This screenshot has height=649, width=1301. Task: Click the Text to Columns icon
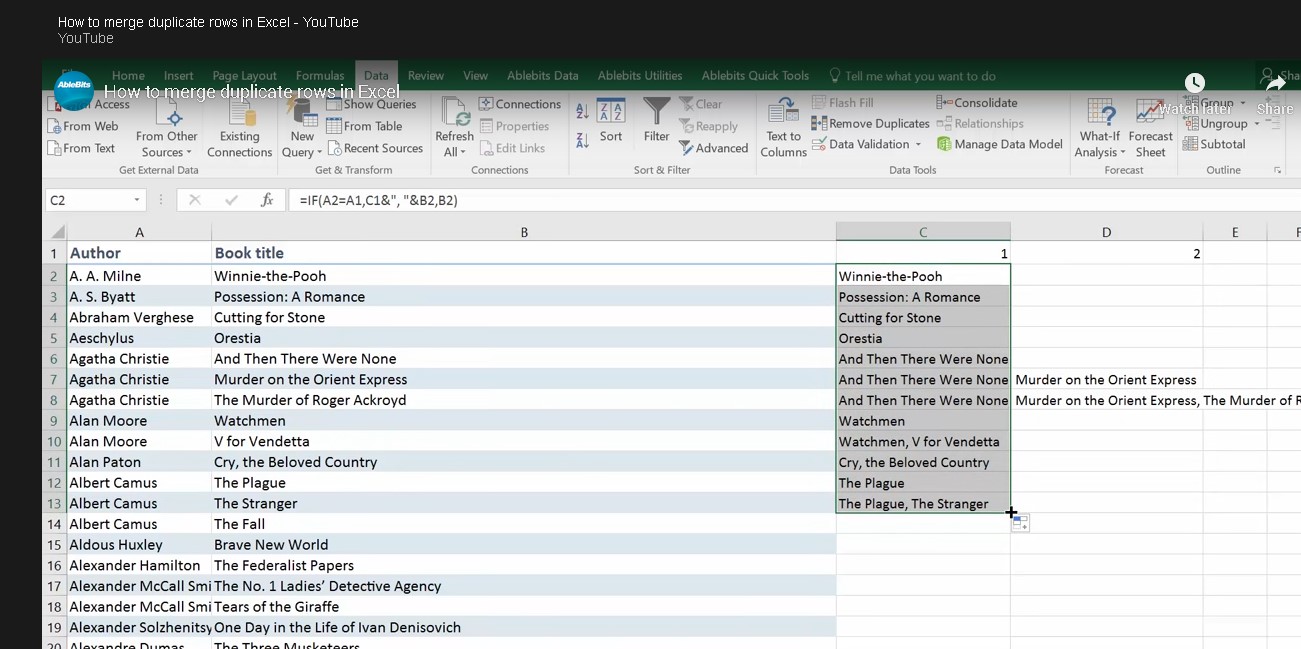(783, 111)
